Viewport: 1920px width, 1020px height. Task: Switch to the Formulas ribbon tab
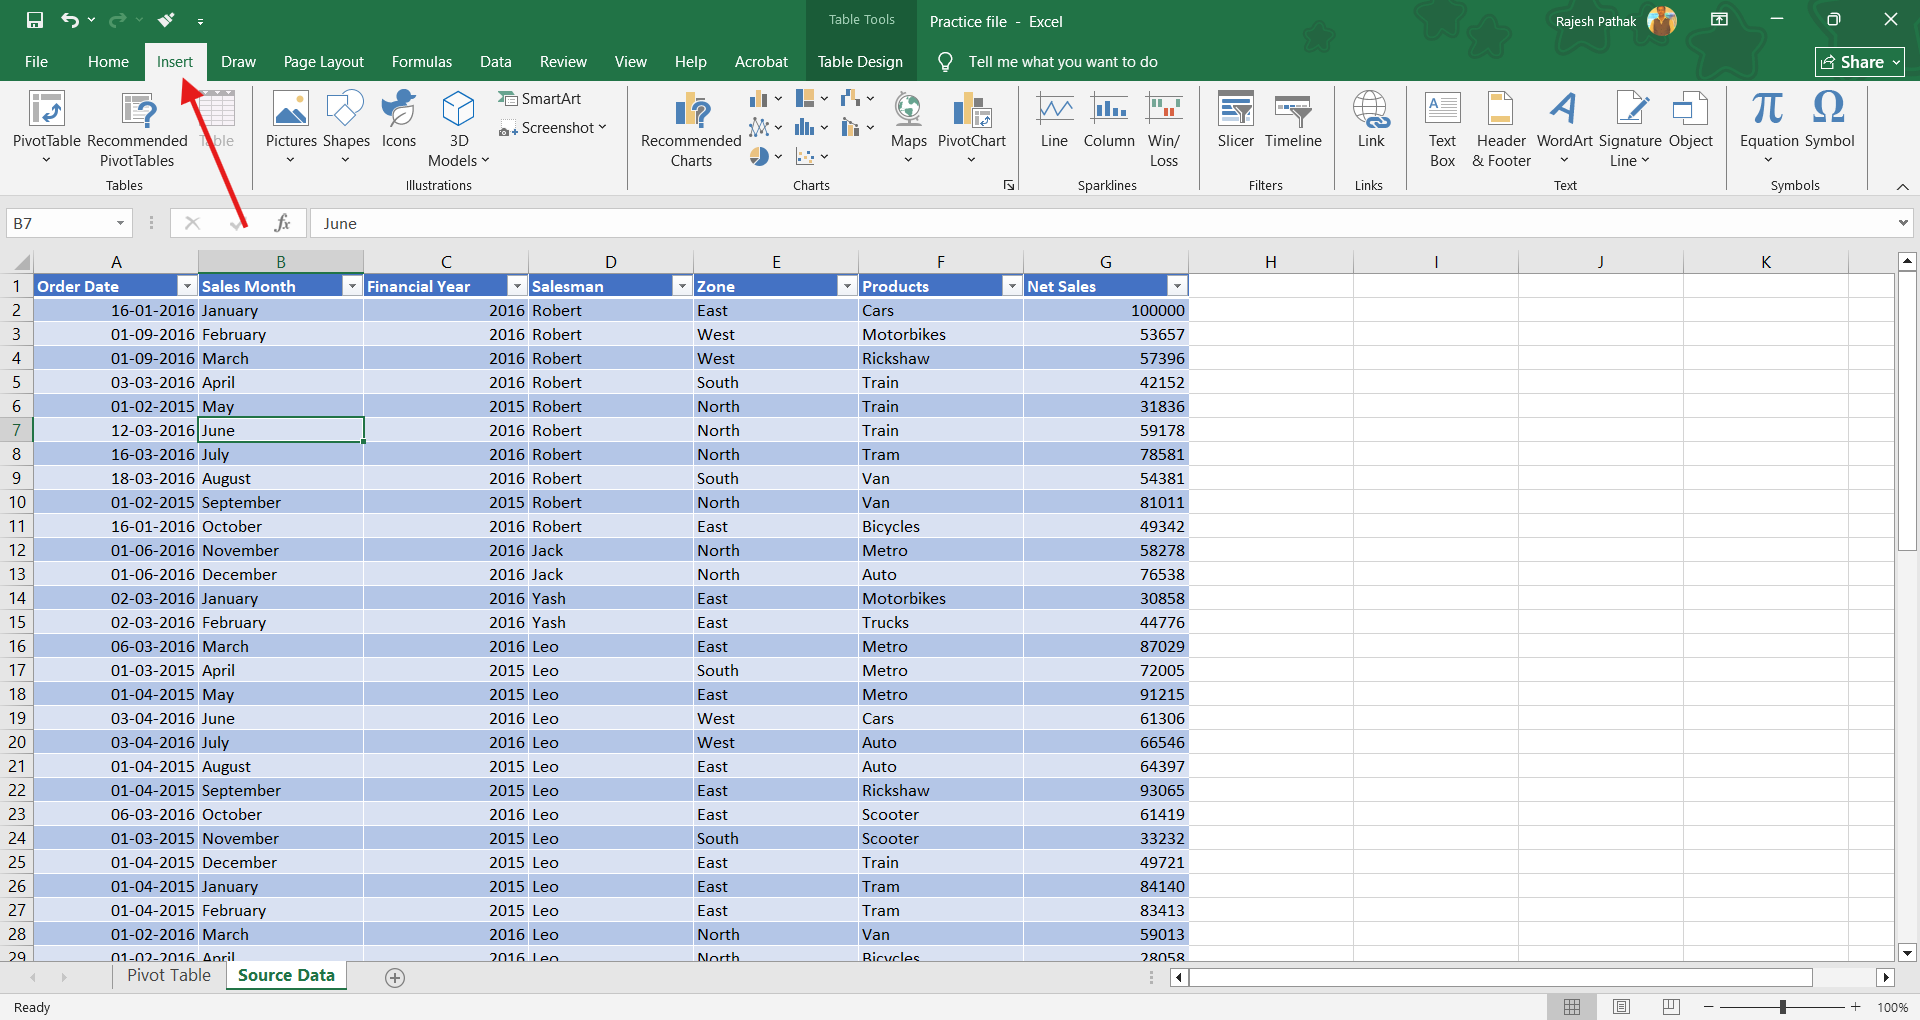point(421,62)
